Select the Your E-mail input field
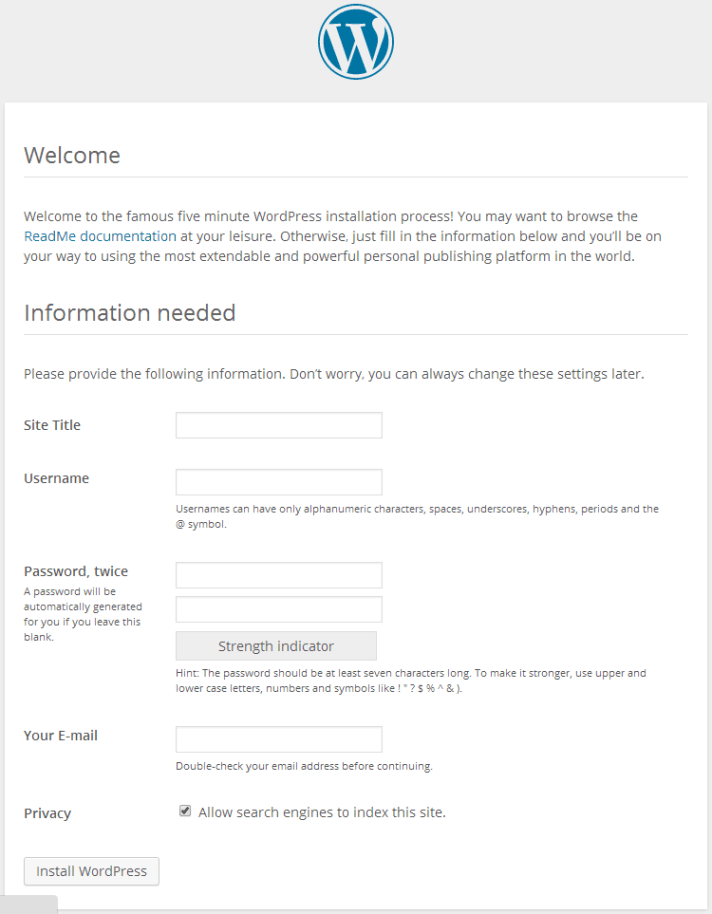This screenshot has width=712, height=914. 278,739
